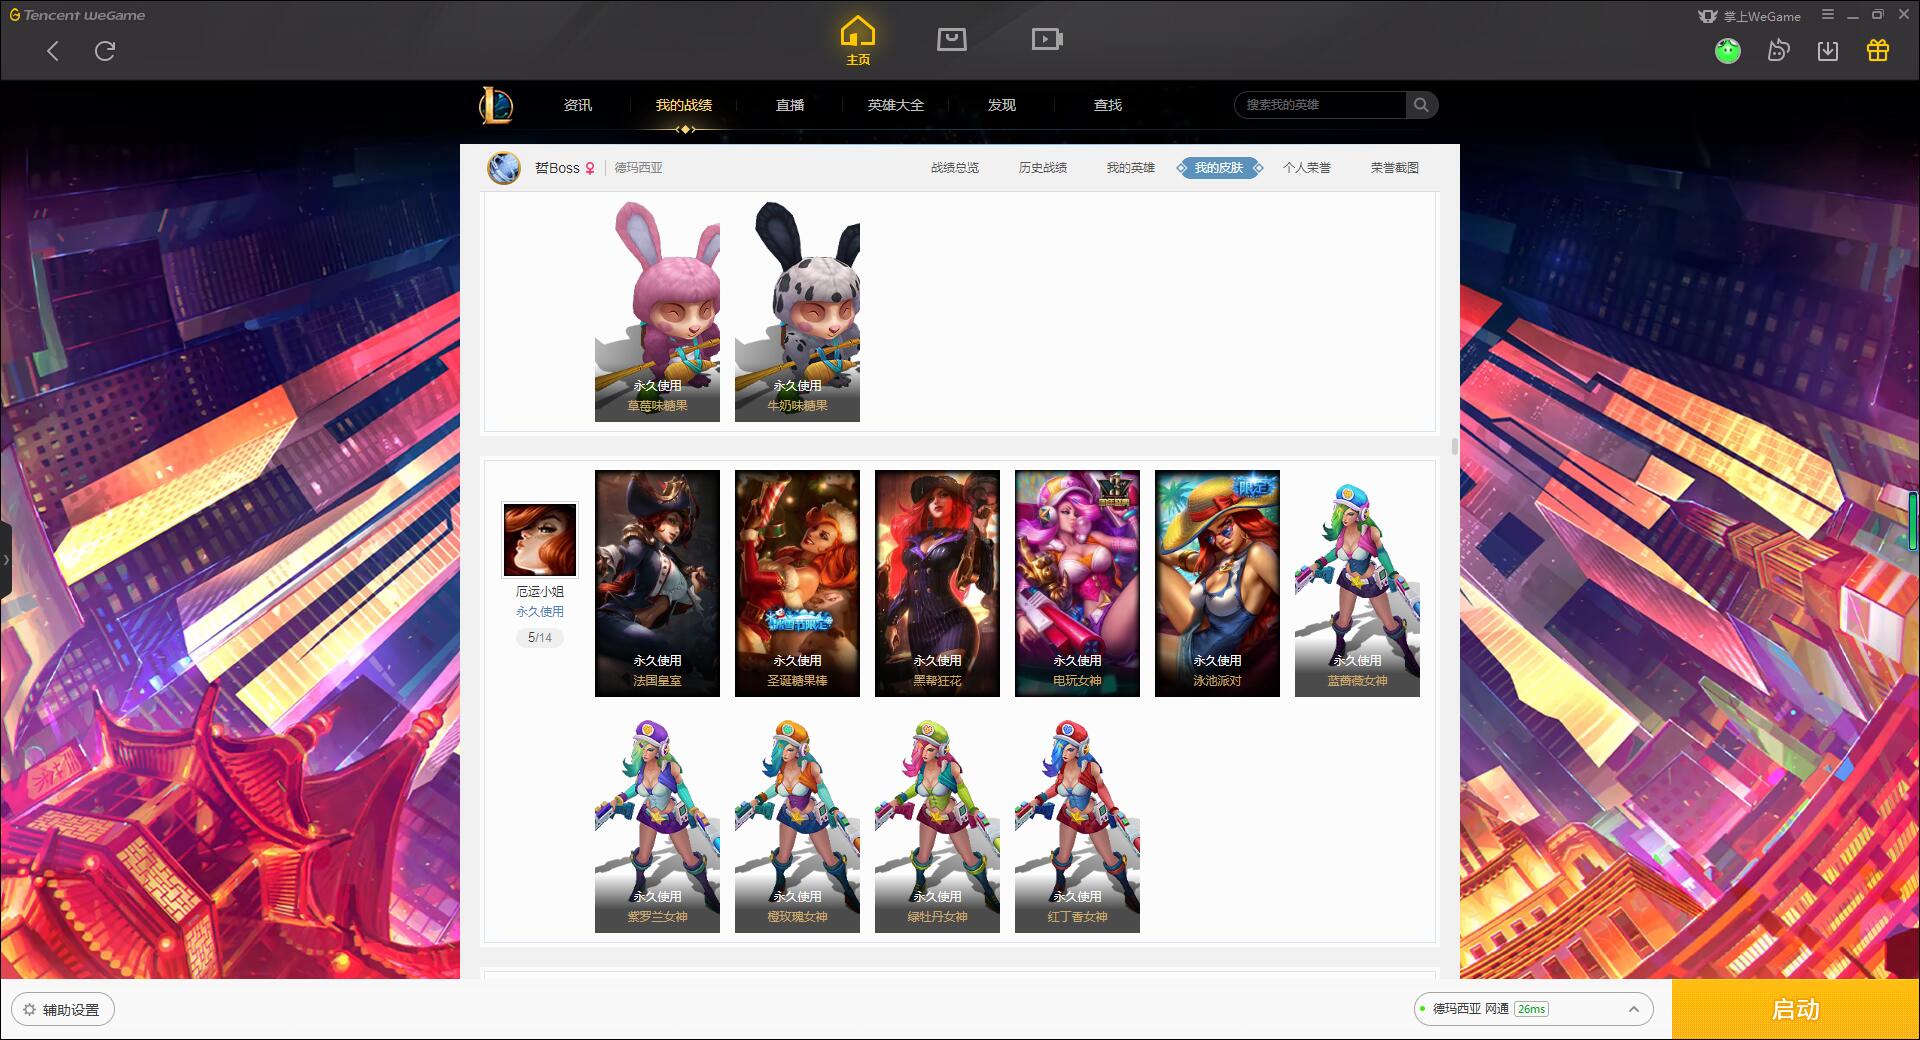Open the 法国皇室 skin card
The image size is (1920, 1040).
tap(657, 583)
